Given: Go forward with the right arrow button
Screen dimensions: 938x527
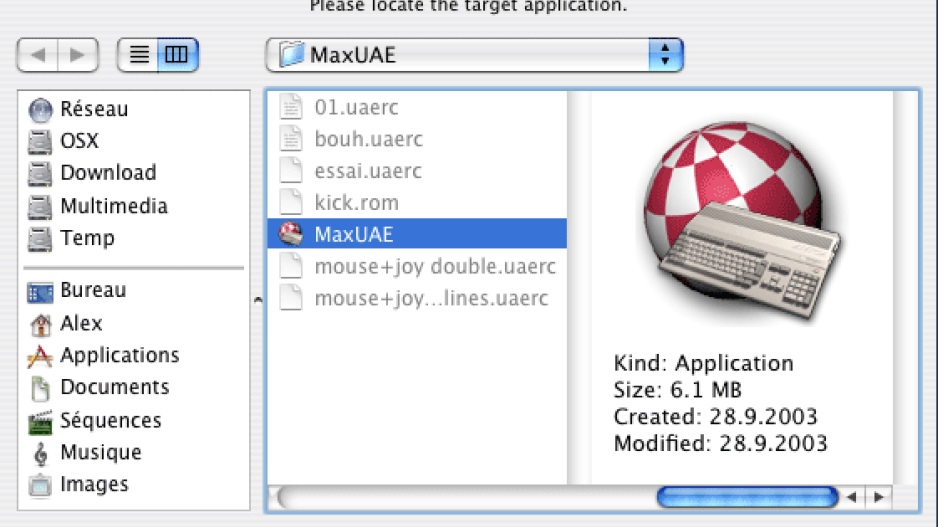Looking at the screenshot, I should pos(78,55).
